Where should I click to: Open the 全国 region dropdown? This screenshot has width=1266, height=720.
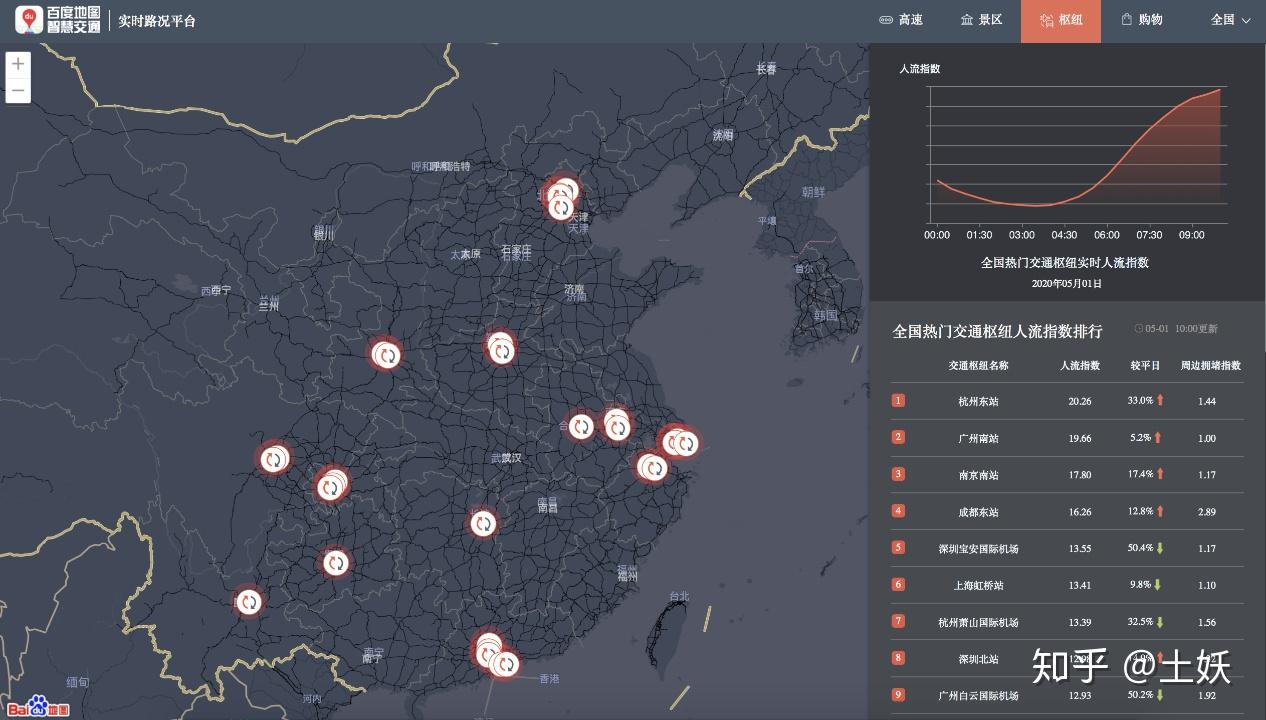click(x=1231, y=20)
